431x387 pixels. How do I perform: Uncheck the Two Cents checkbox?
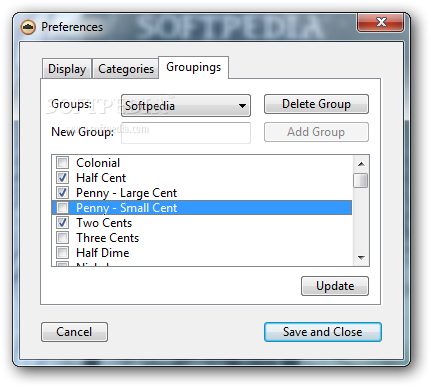(62, 223)
